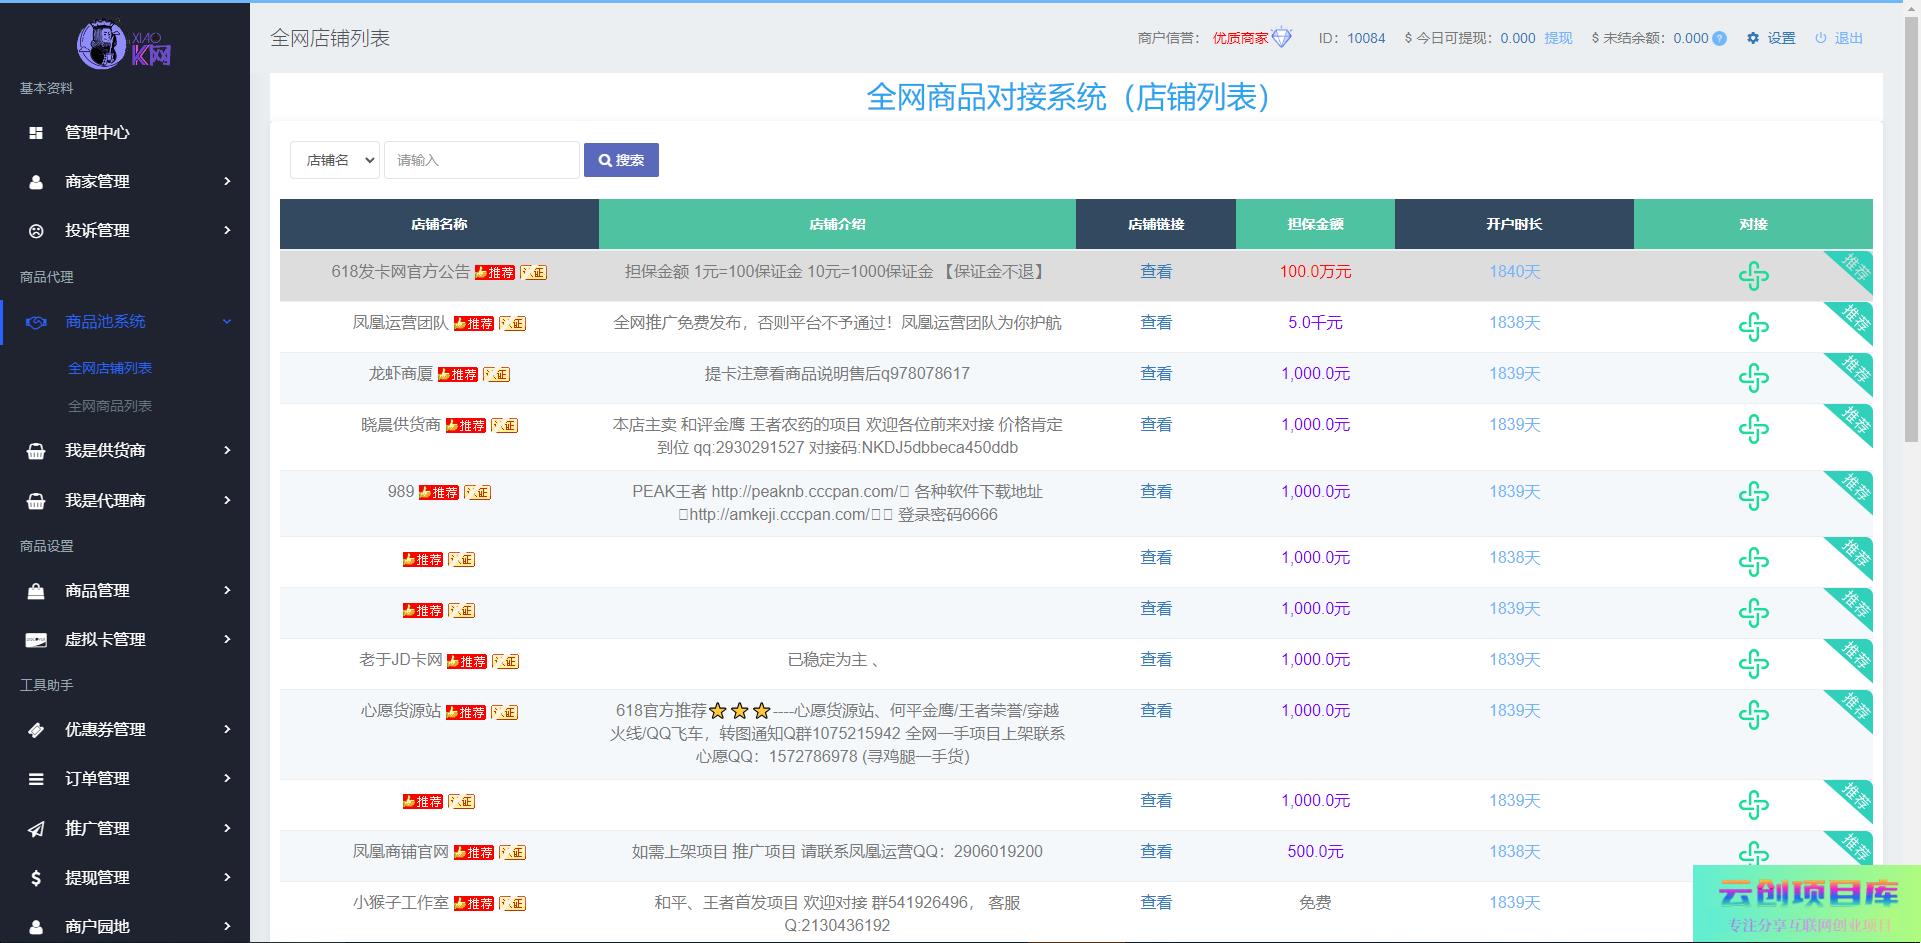Click the green connect icon for 龙虾商厦
Image resolution: width=1921 pixels, height=943 pixels.
[x=1753, y=378]
